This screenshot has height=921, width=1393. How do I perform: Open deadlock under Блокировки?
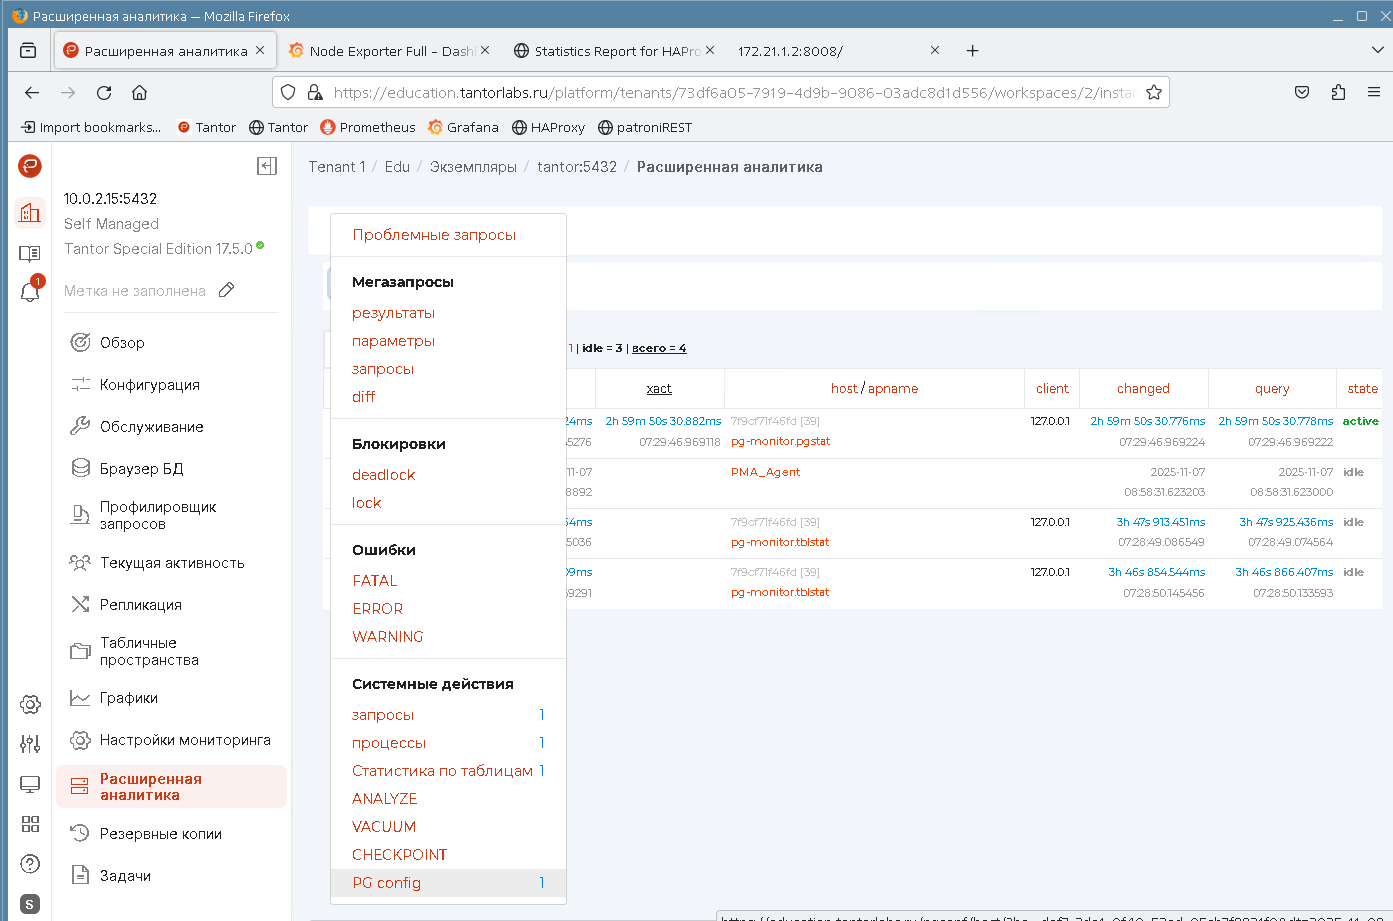coord(383,475)
